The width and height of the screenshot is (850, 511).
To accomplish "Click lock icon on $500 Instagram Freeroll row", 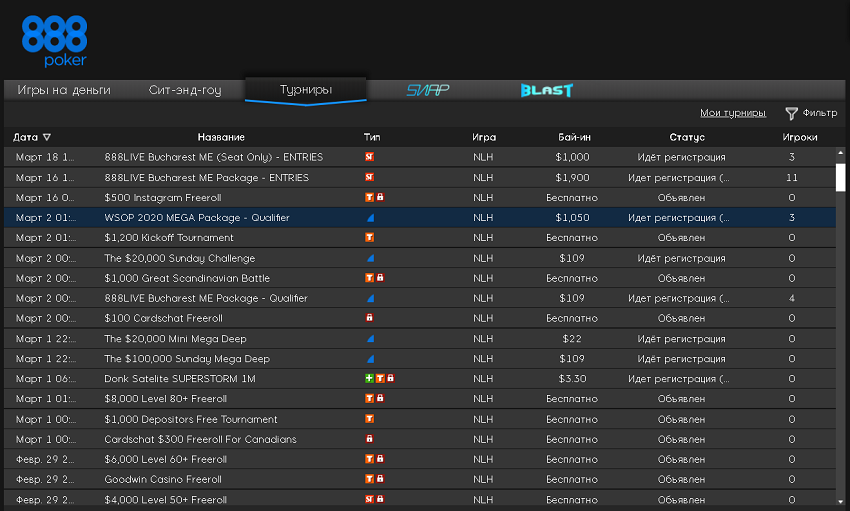I will pos(380,198).
